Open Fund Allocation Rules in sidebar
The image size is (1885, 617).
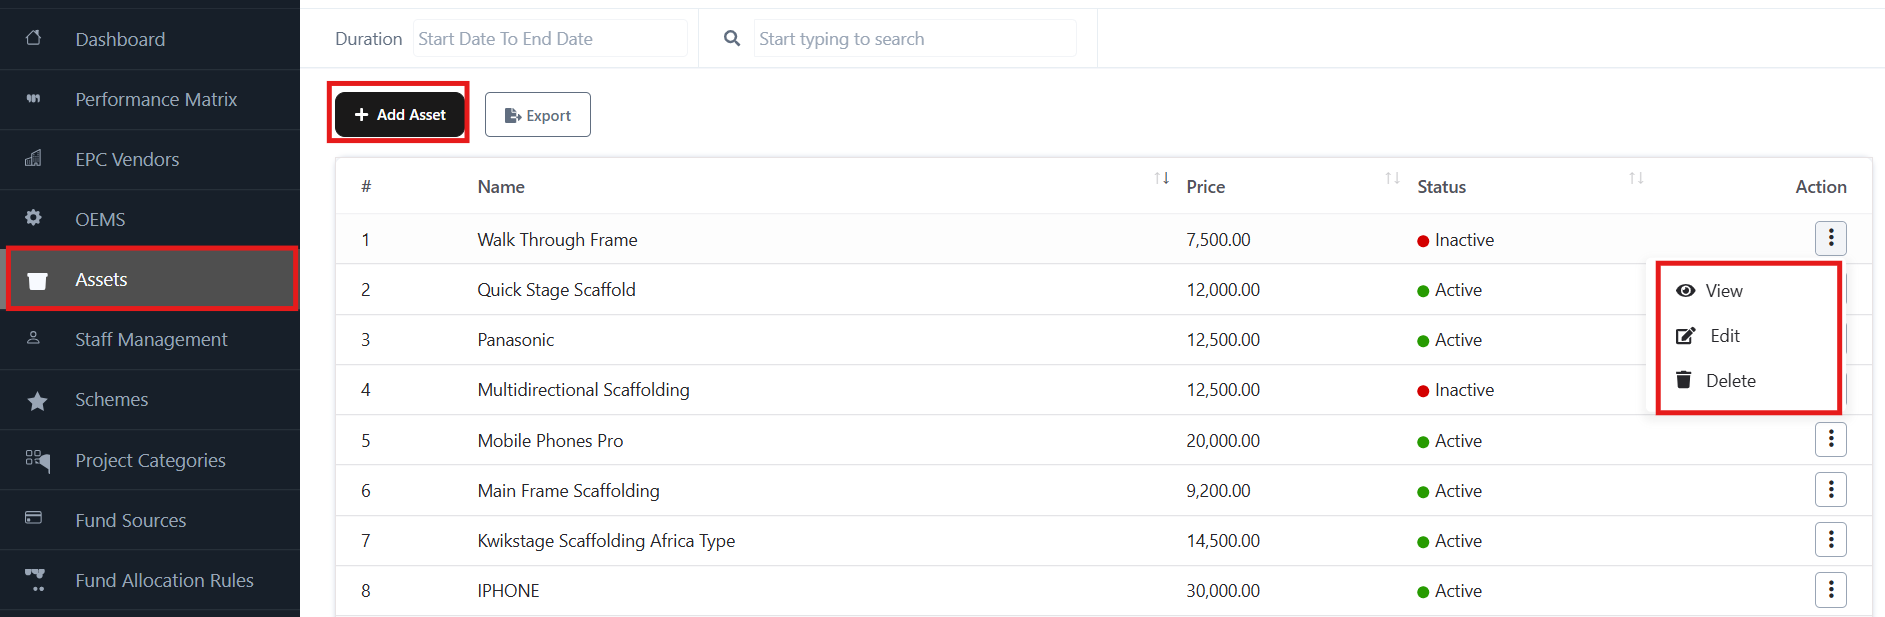tap(164, 580)
